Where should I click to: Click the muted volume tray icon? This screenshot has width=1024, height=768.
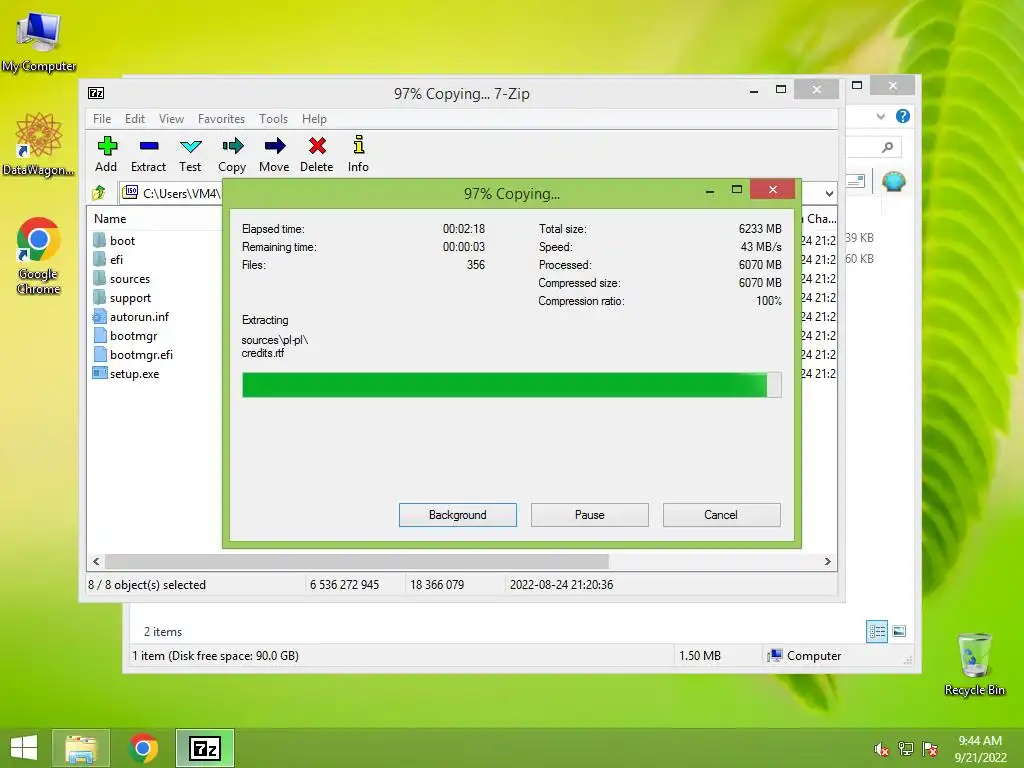(x=882, y=750)
